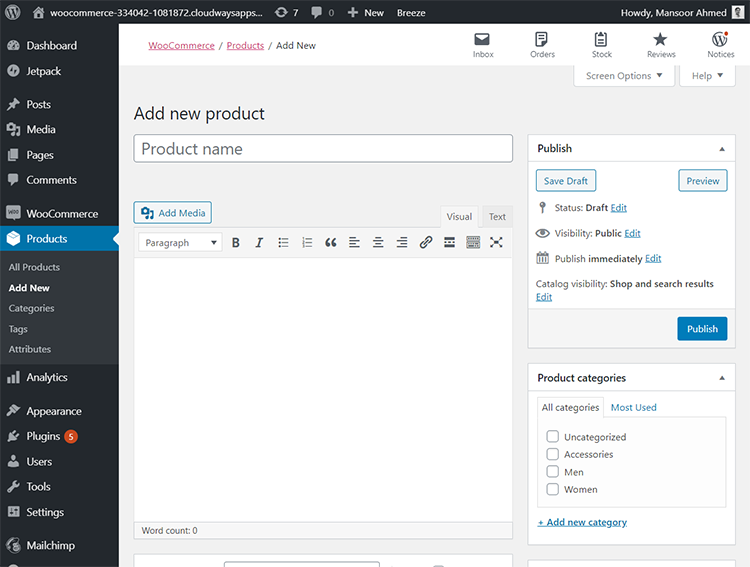Align text right
Viewport: 750px width, 567px height.
(x=402, y=243)
